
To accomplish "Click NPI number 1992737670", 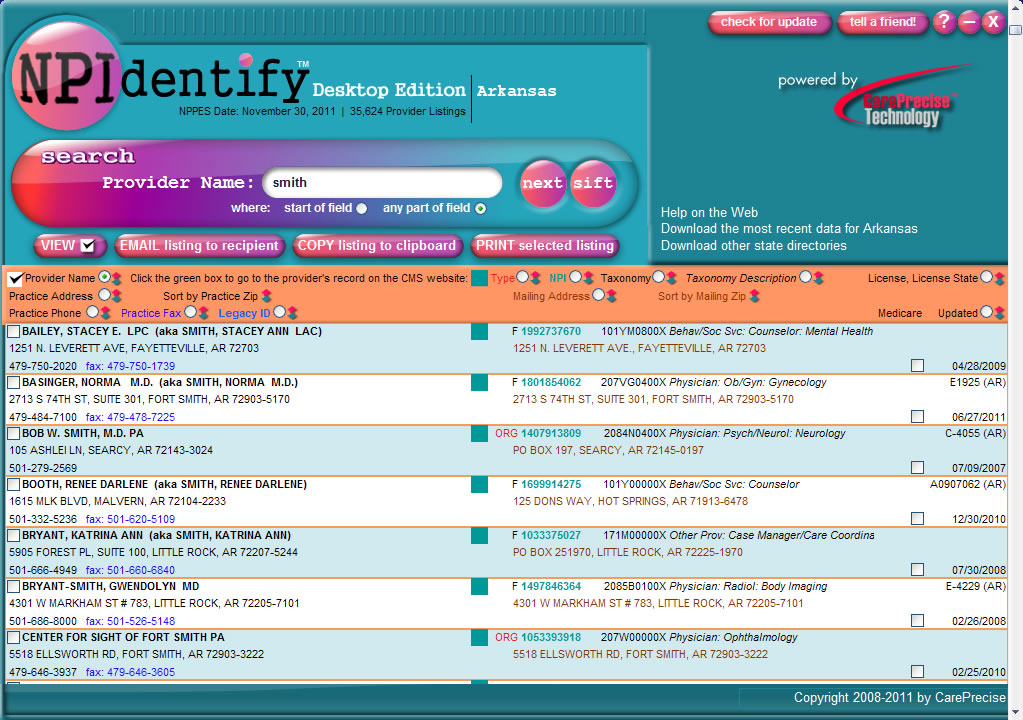I will coord(551,331).
